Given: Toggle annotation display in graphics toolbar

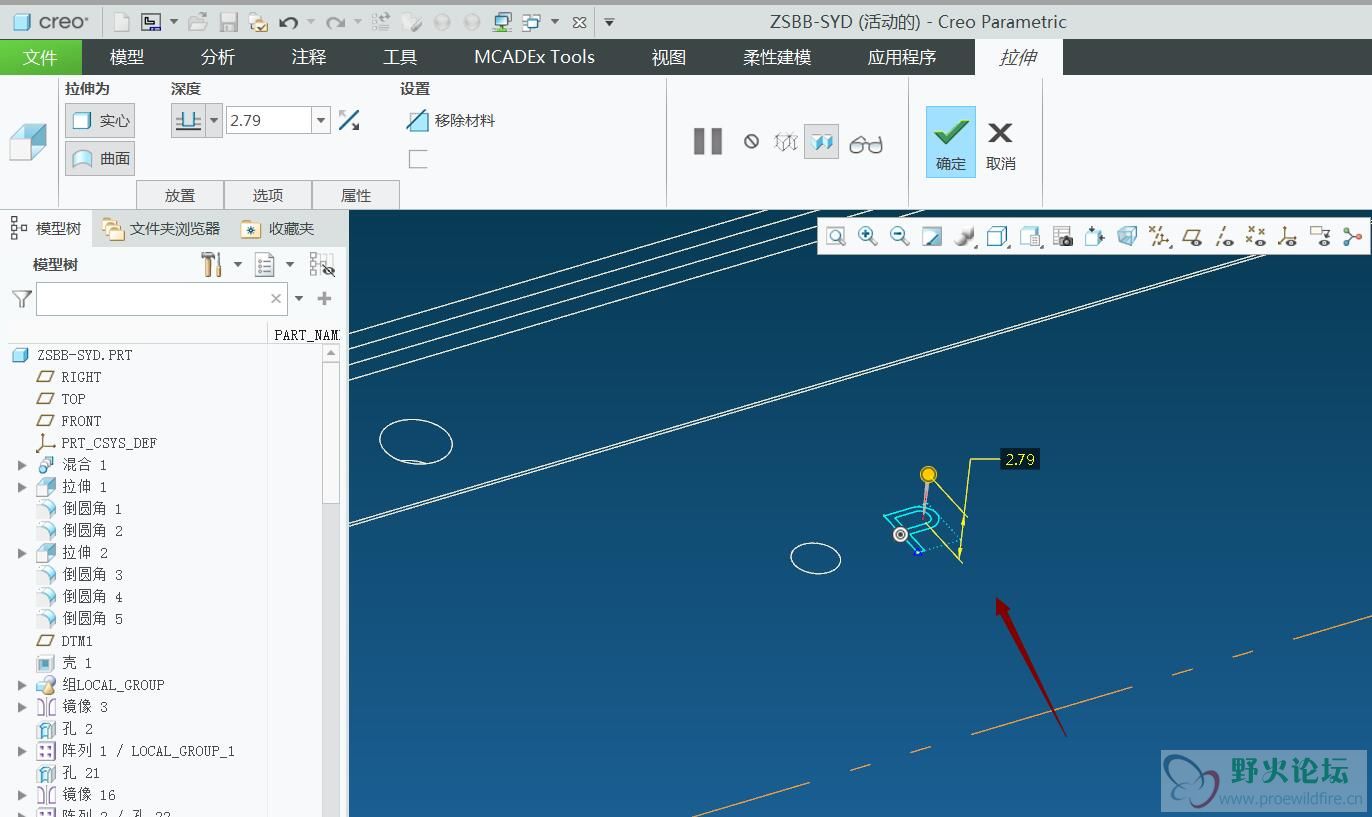Looking at the screenshot, I should pyautogui.click(x=1320, y=236).
